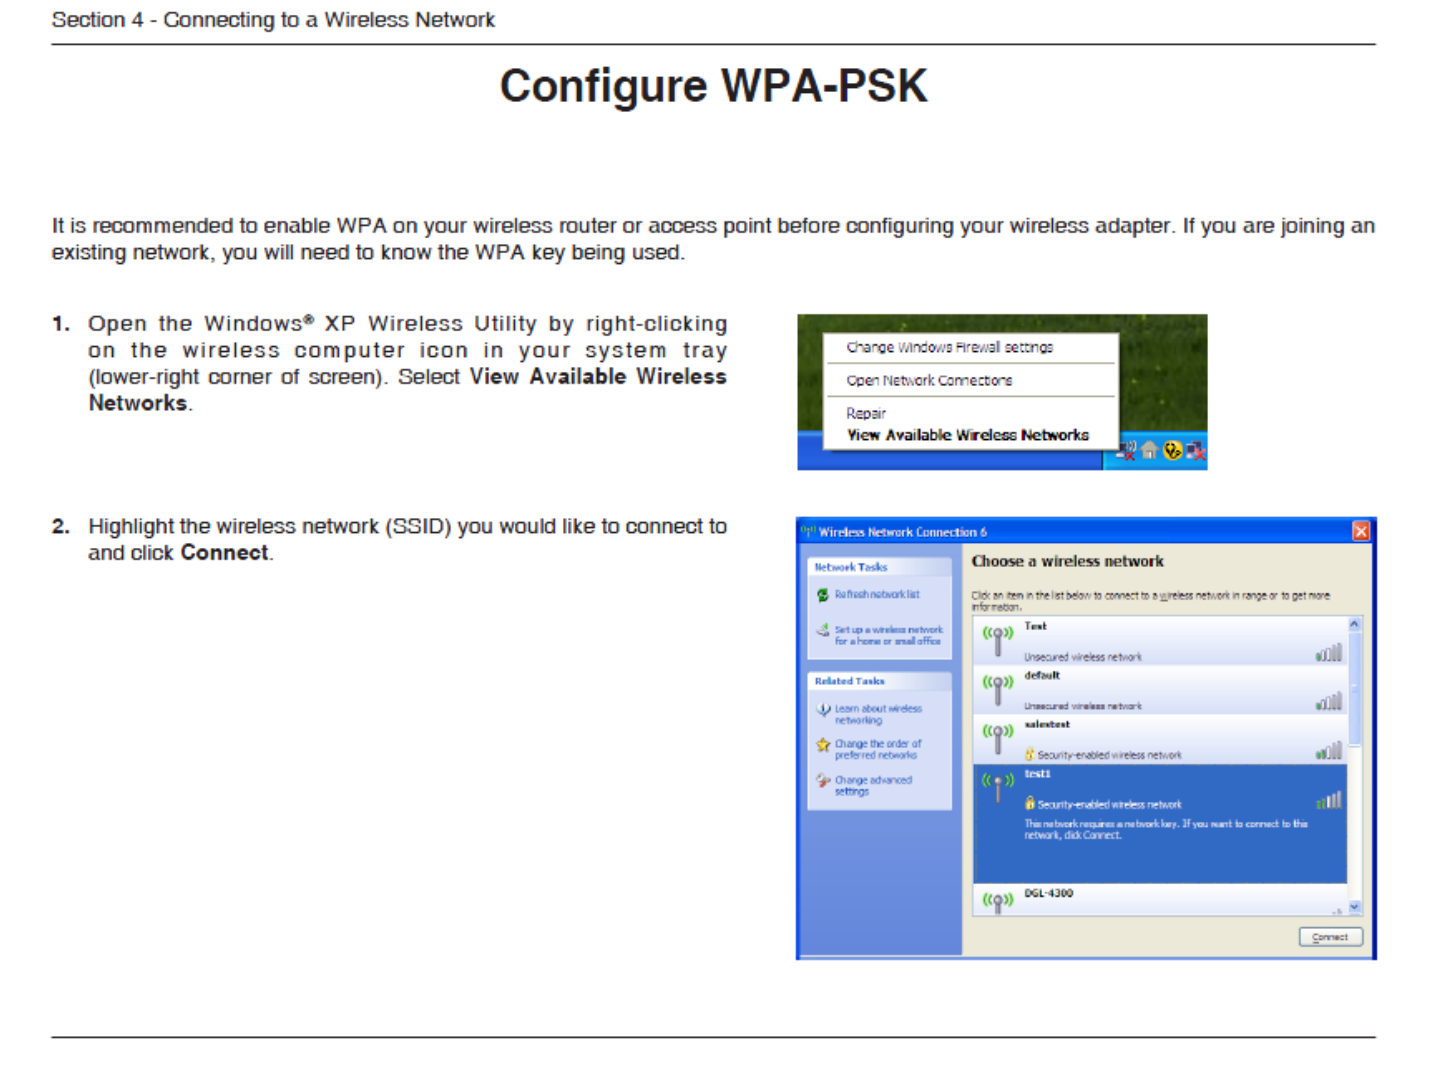Click the "Network Tasks" panel heading
This screenshot has width=1440, height=1080.
point(851,567)
